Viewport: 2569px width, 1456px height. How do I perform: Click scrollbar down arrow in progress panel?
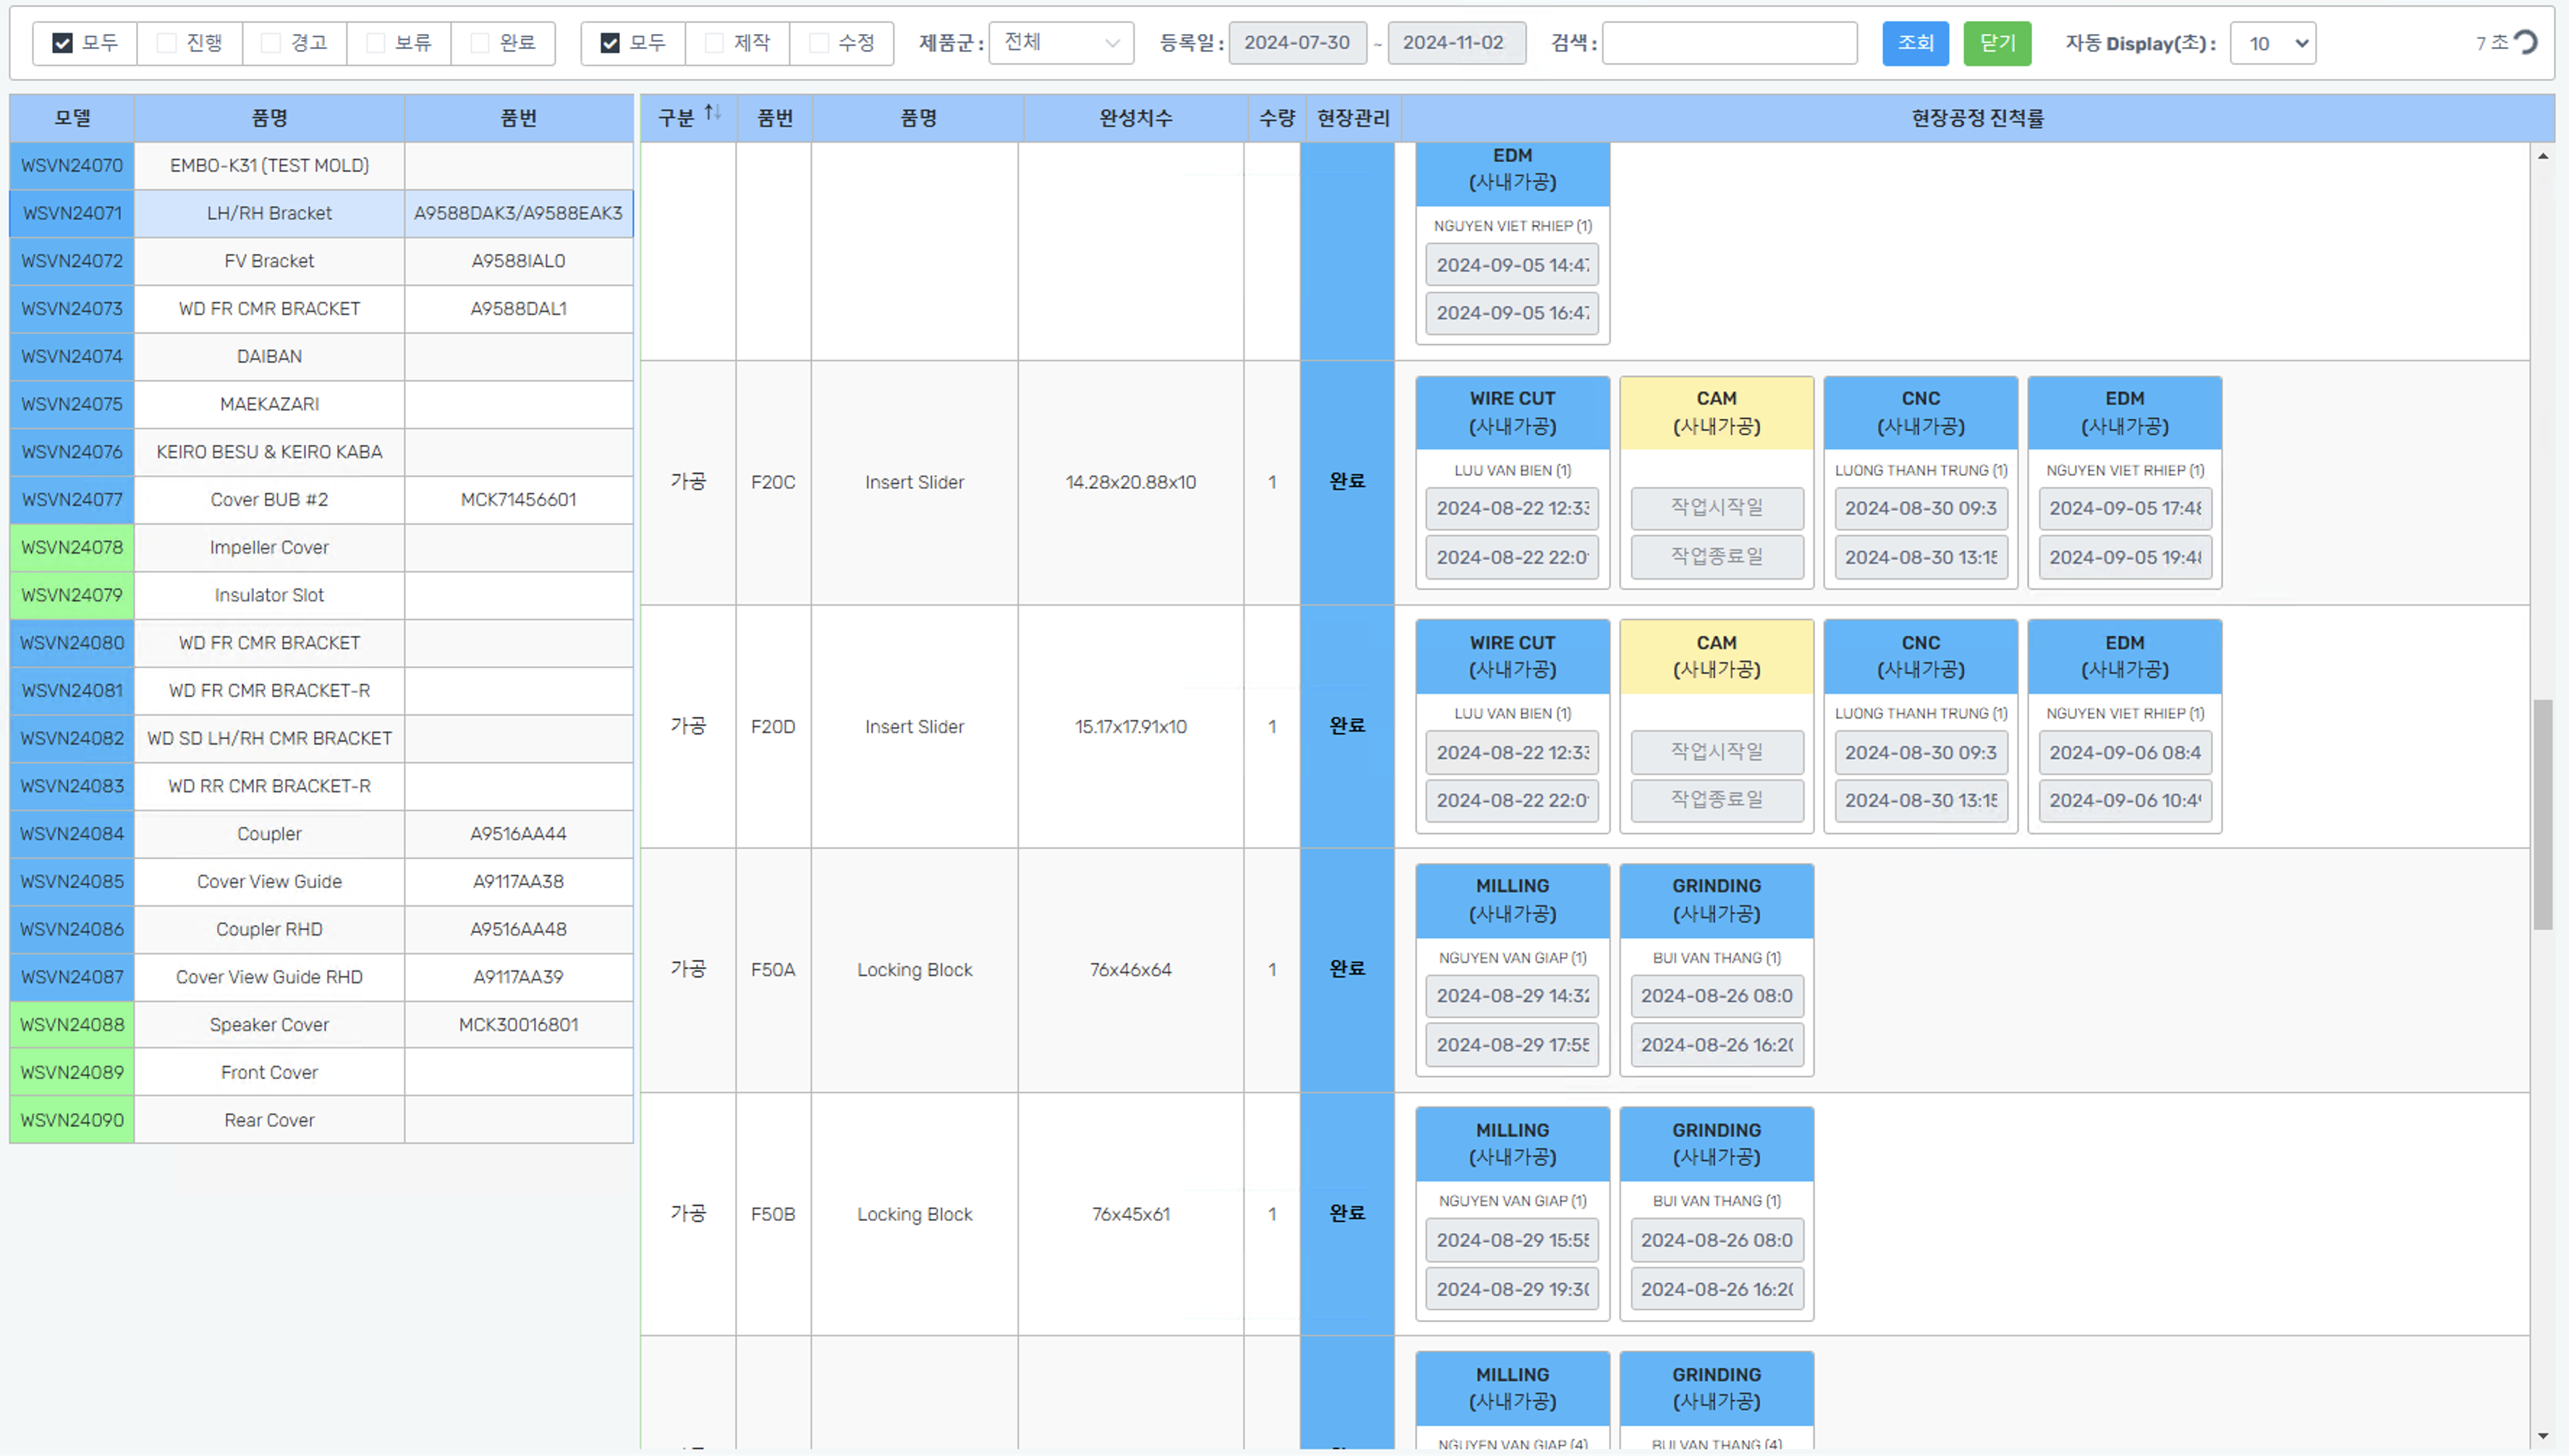pyautogui.click(x=2543, y=1436)
